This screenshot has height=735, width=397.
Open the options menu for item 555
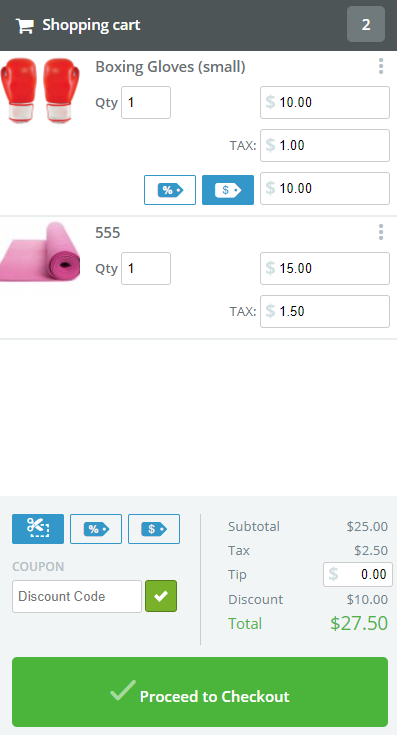click(x=381, y=232)
